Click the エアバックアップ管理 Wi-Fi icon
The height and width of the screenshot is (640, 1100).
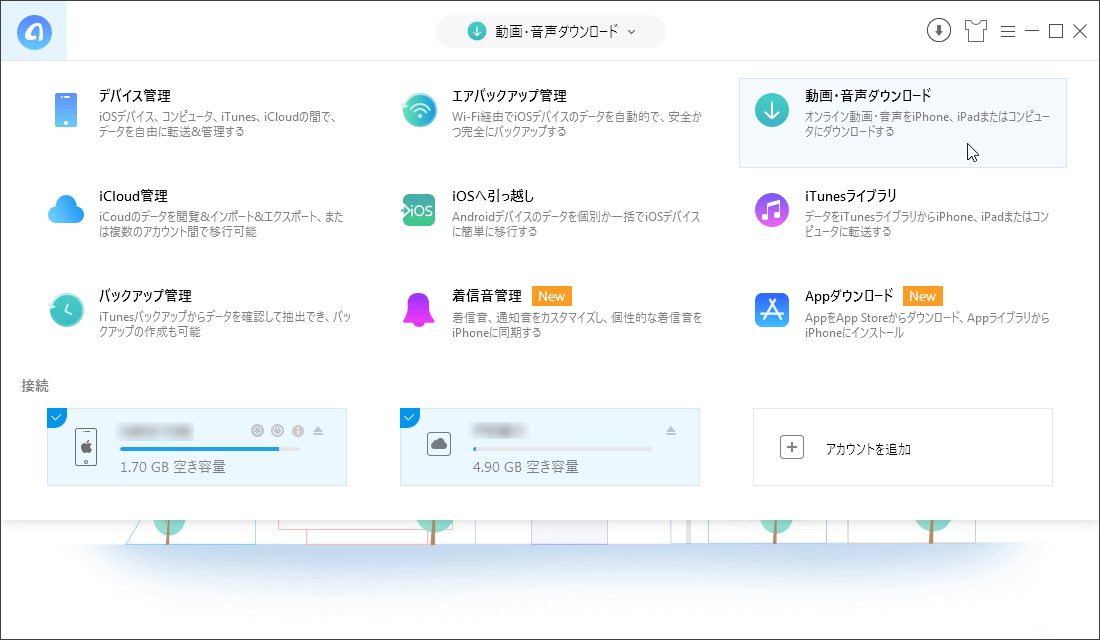pyautogui.click(x=420, y=110)
